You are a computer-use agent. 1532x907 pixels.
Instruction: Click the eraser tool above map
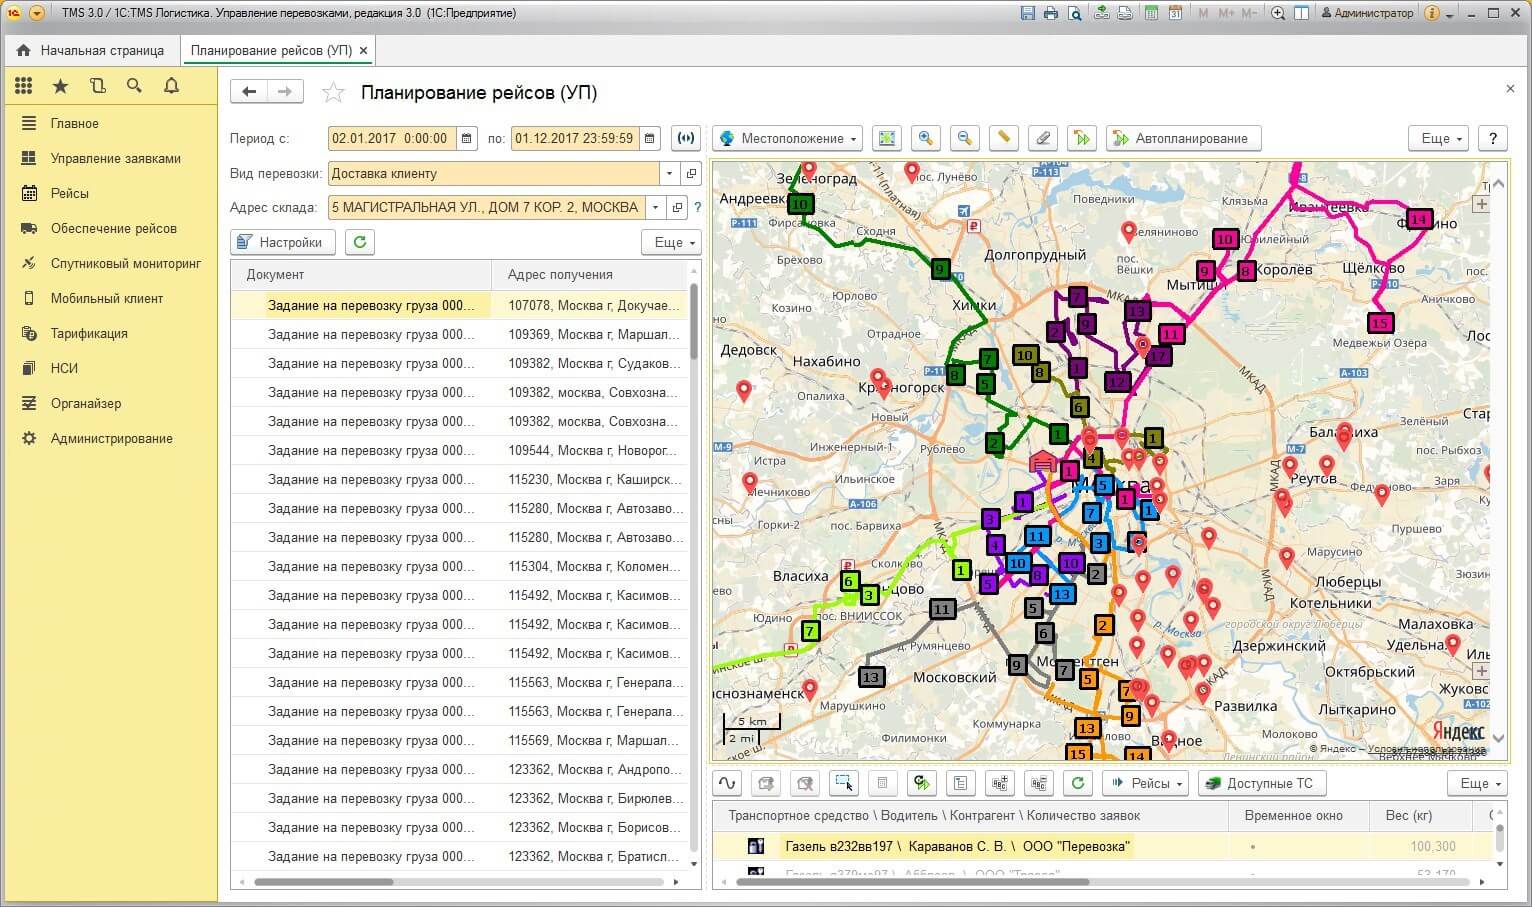[x=1043, y=139]
